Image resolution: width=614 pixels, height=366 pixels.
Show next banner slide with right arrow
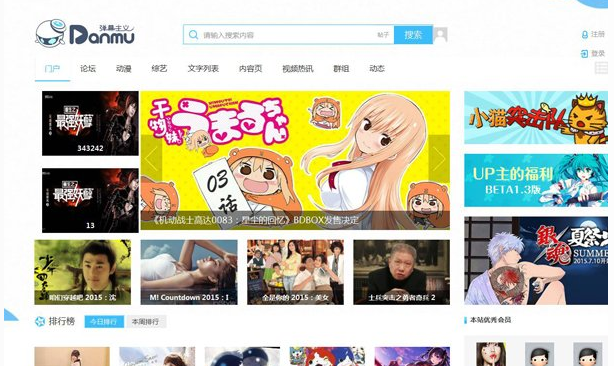[439, 159]
